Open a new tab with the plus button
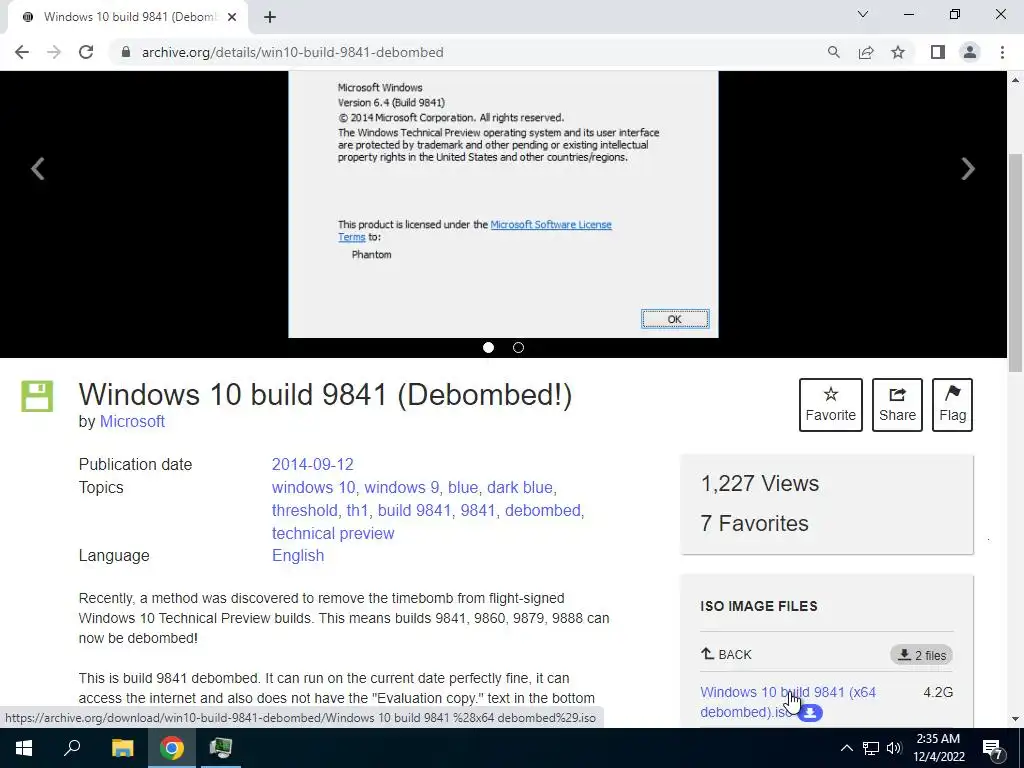This screenshot has width=1024, height=768. (x=270, y=18)
